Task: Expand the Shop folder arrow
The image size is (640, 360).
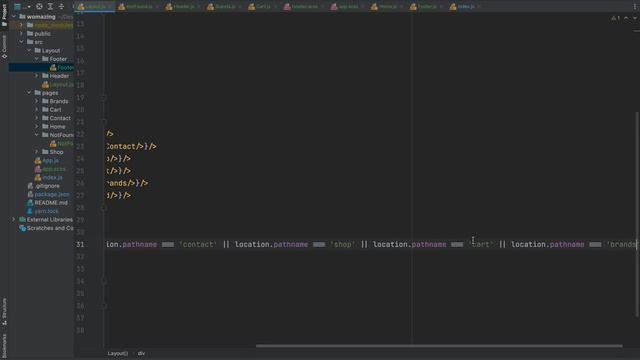Action: coord(37,152)
